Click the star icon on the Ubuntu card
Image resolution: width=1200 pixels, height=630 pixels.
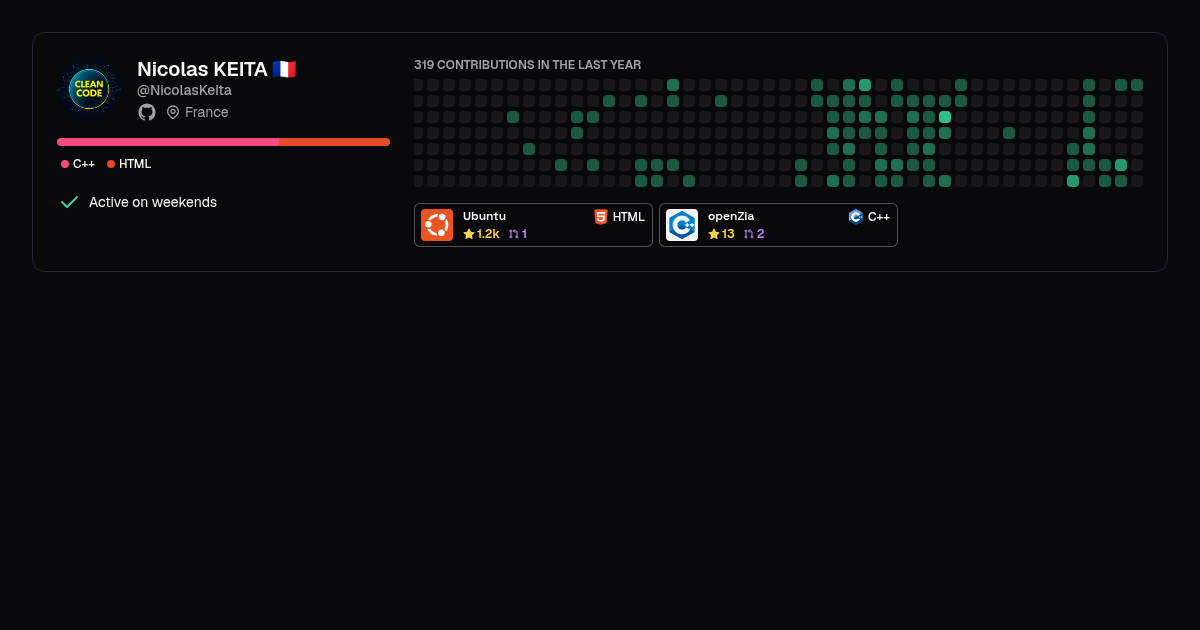(x=469, y=234)
